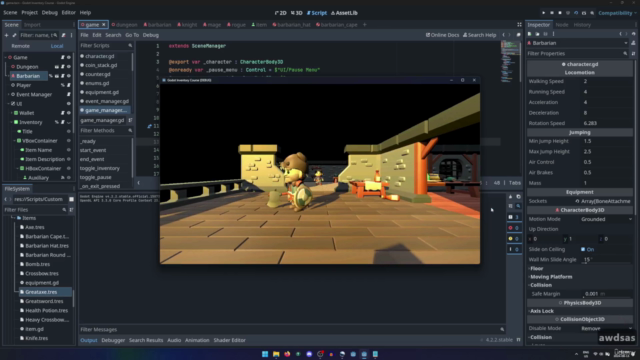This screenshot has height=360, width=640.
Task: Adjust Wall Min Slide Angle value slider
Action: click(607, 260)
